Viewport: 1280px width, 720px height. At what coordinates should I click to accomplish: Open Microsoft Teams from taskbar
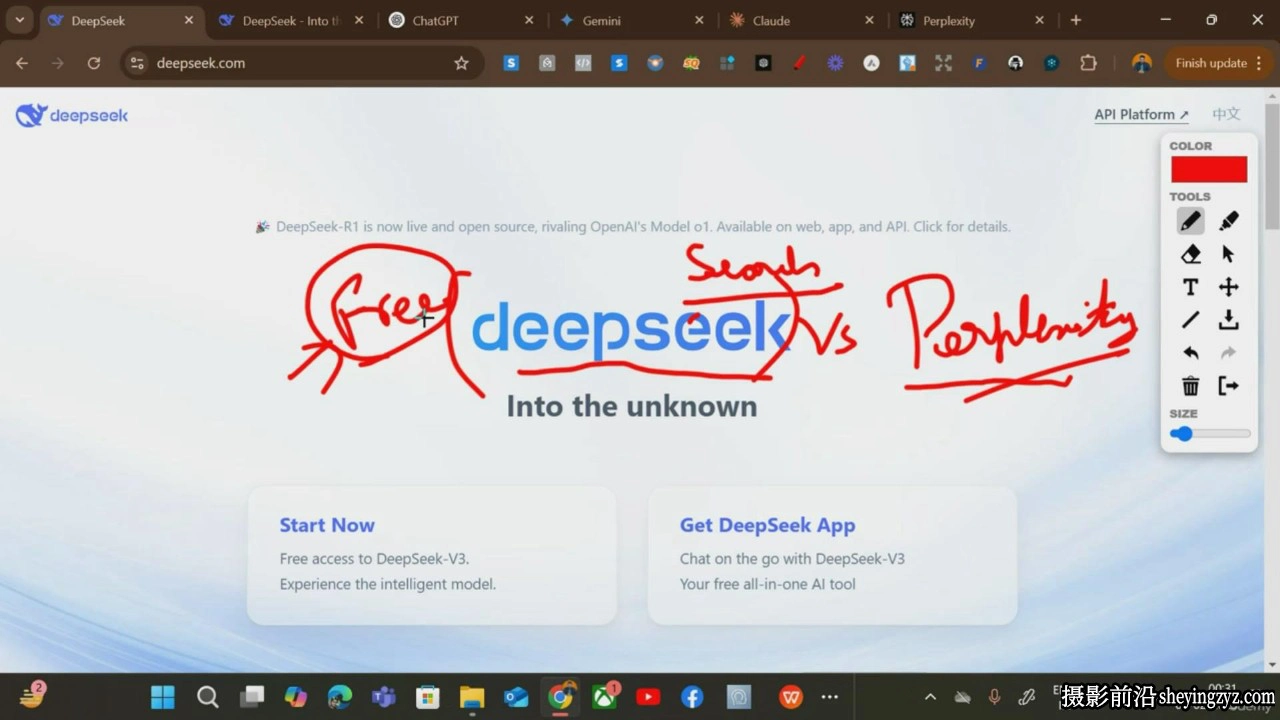click(x=384, y=697)
